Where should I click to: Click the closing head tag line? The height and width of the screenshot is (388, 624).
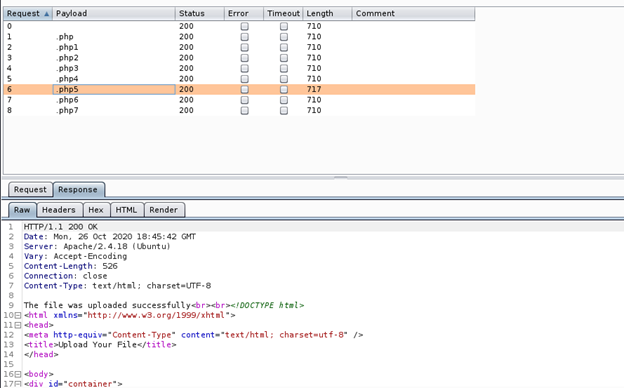click(41, 355)
